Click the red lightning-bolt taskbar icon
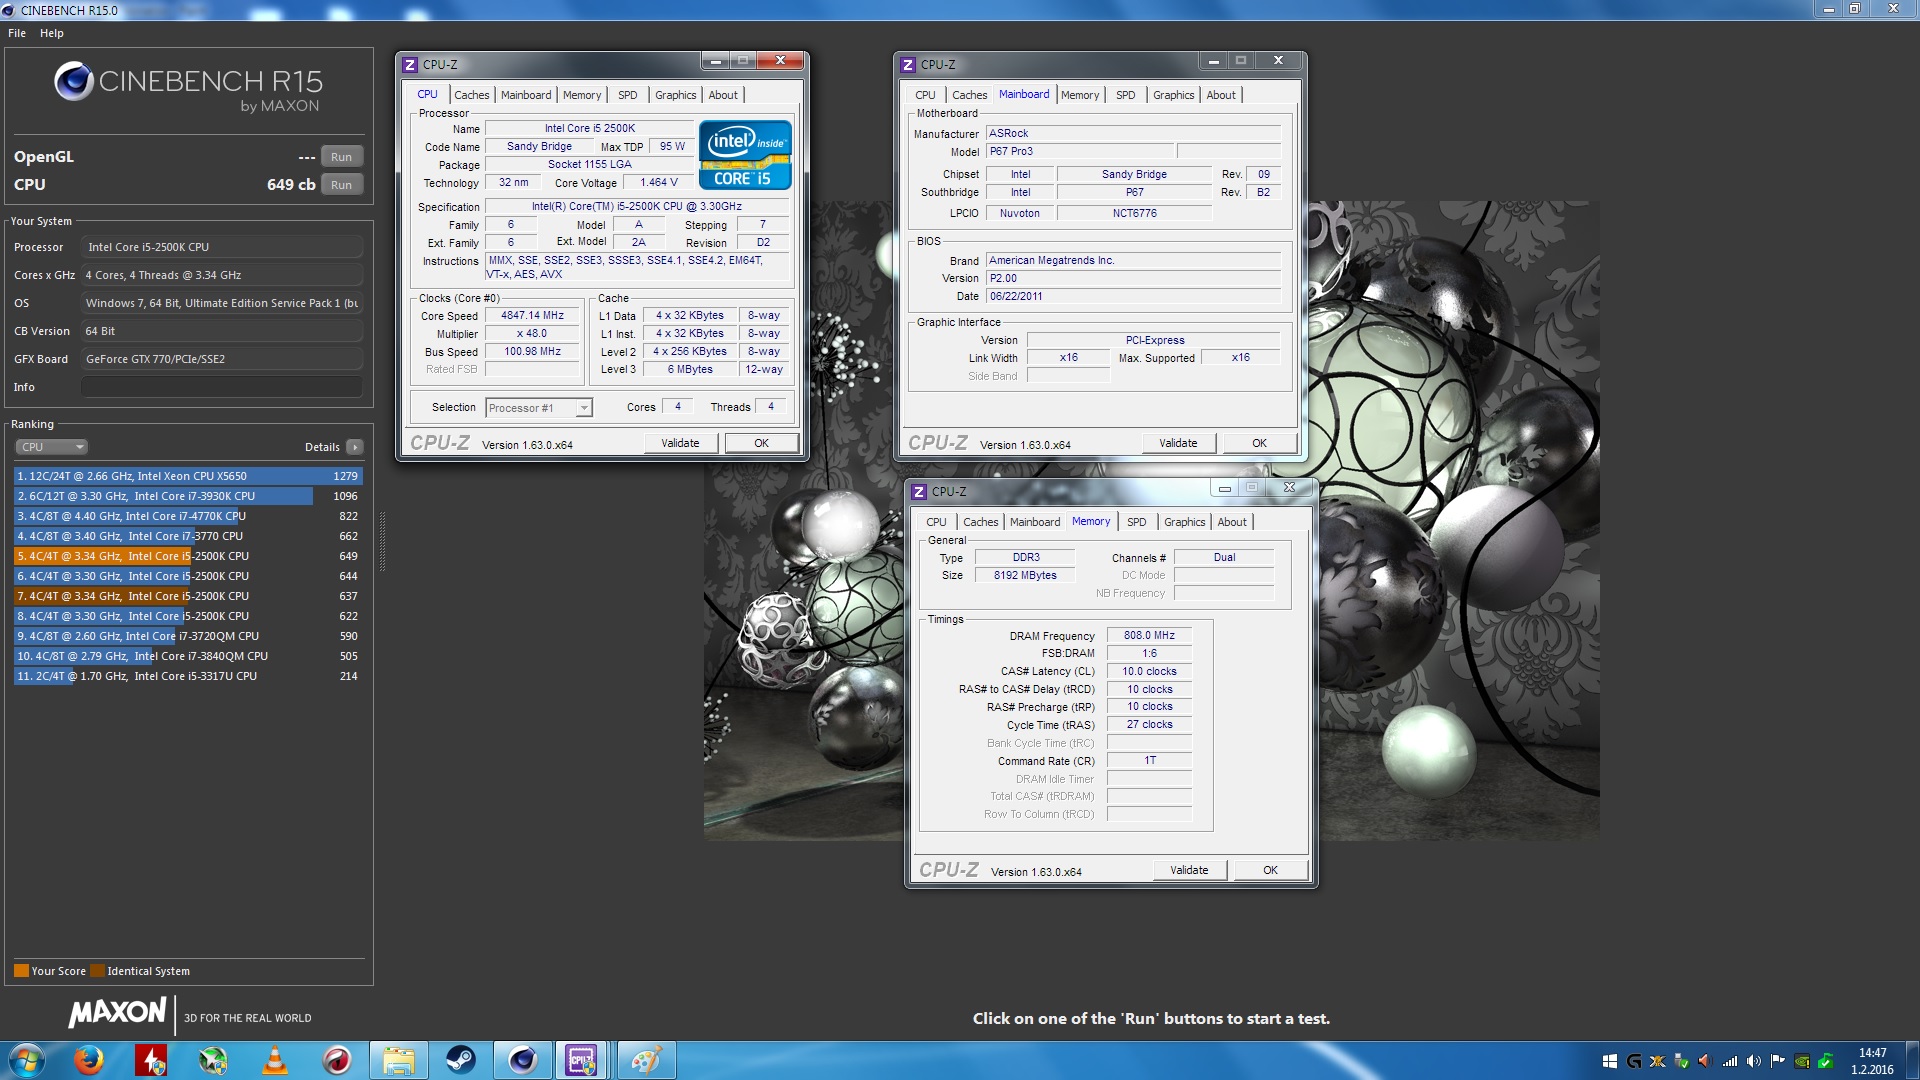 [151, 1060]
